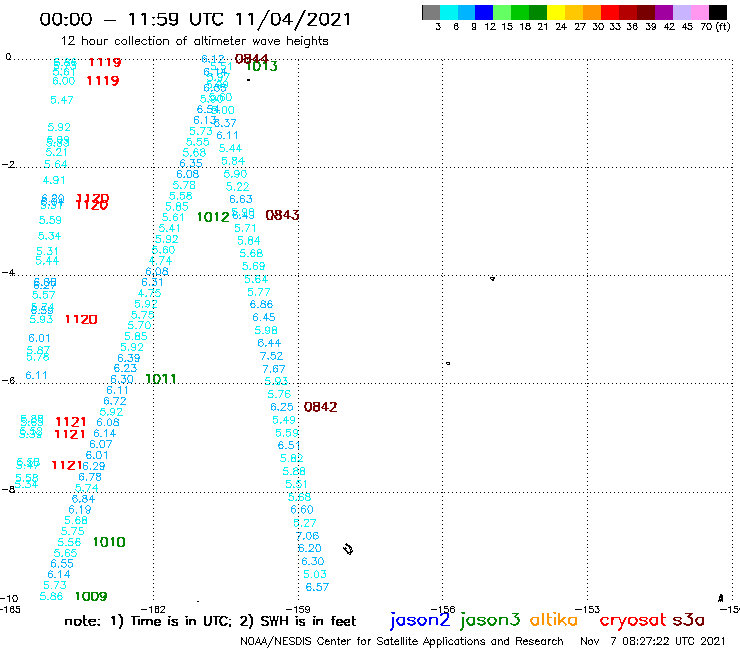Click the wave height value 6.57

coord(317,587)
